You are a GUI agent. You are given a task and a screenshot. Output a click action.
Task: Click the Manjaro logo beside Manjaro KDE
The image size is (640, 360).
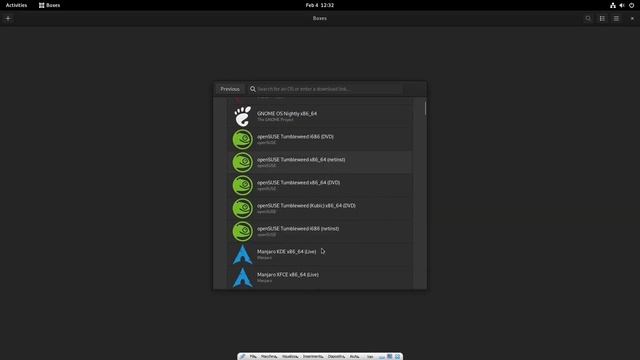pyautogui.click(x=242, y=254)
